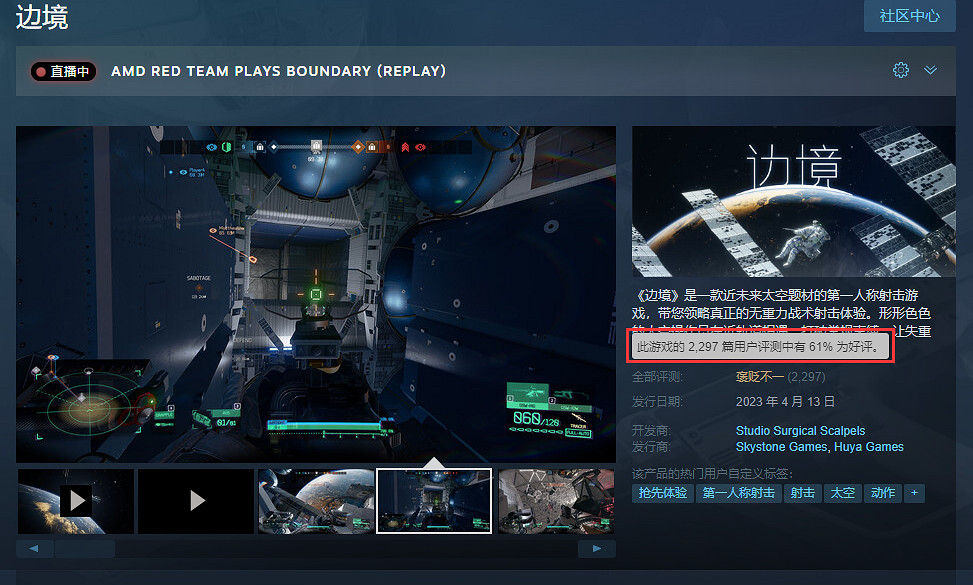Play the second black video trailer thumbnail
The image size is (973, 585).
[x=195, y=500]
